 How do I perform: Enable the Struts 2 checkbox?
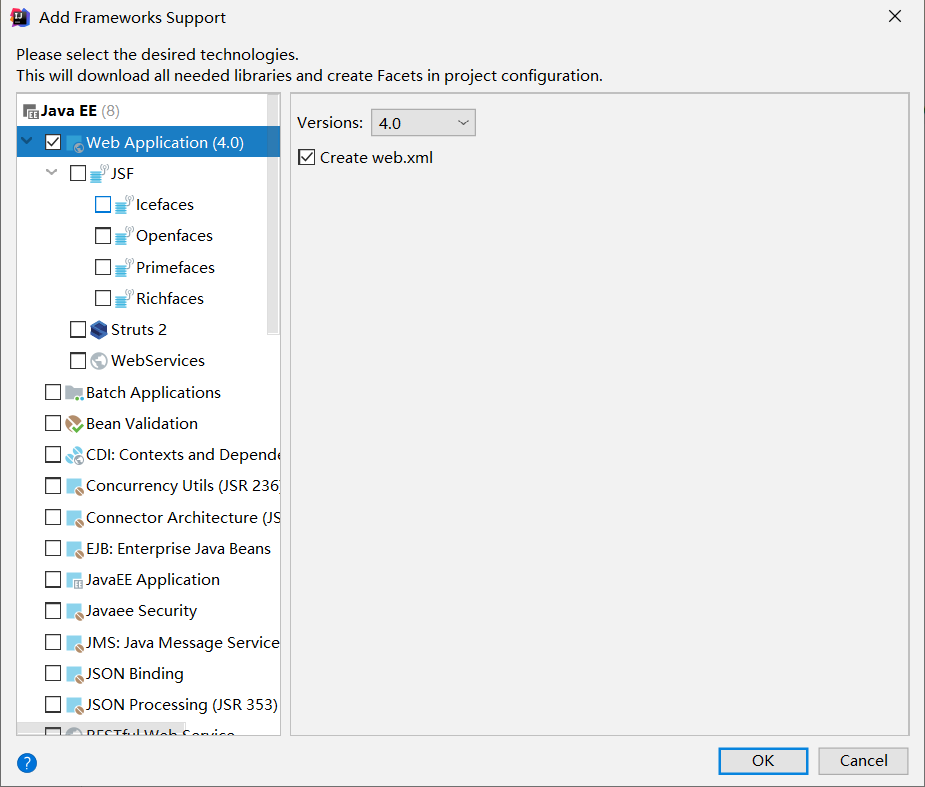click(78, 329)
